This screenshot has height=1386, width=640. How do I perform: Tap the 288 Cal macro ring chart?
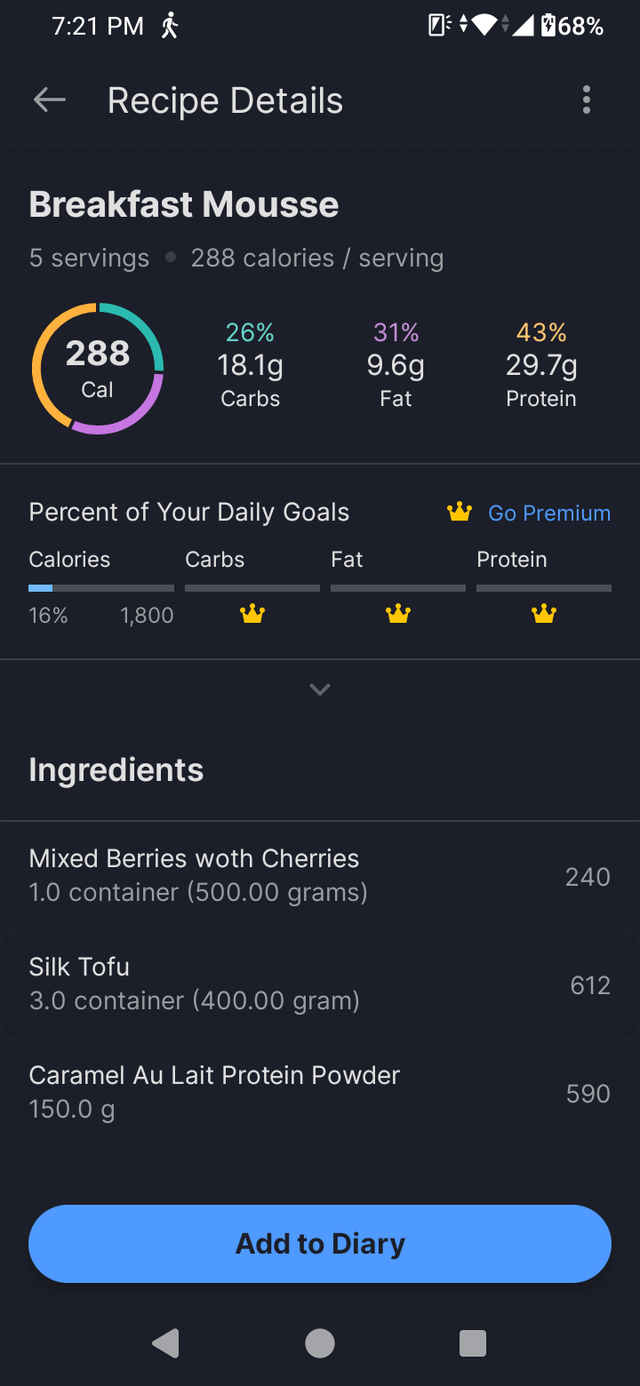(x=98, y=367)
